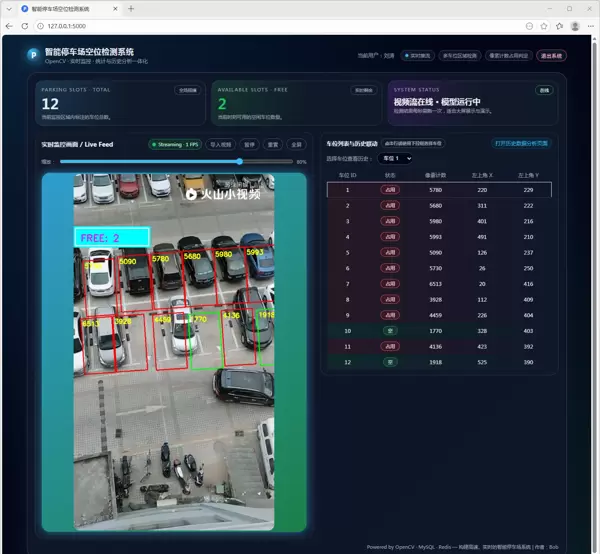The width and height of the screenshot is (600, 554).
Task: Open the browser three-dot settings menu
Action: pyautogui.click(x=587, y=25)
